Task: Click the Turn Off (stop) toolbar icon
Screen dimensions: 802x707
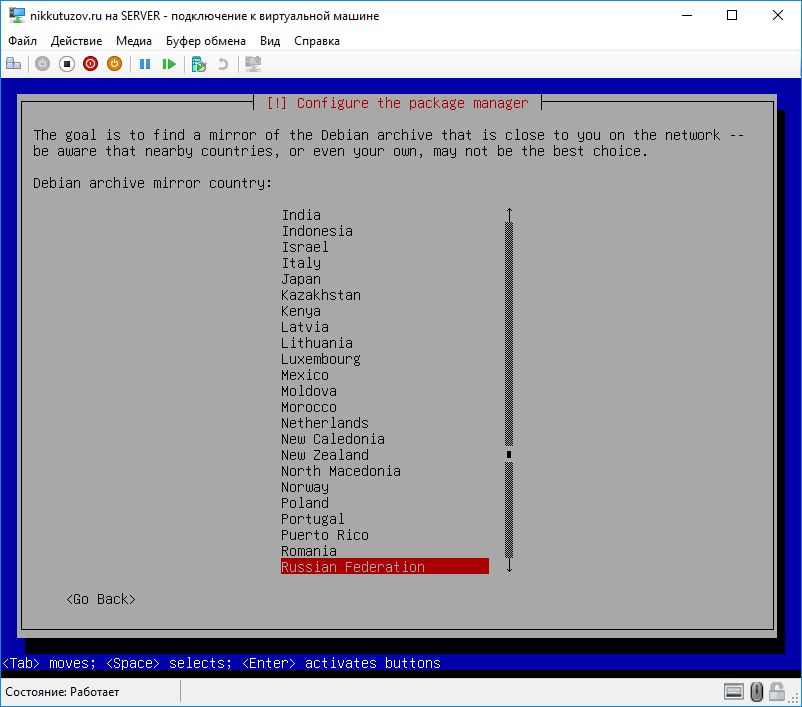Action: coord(67,64)
